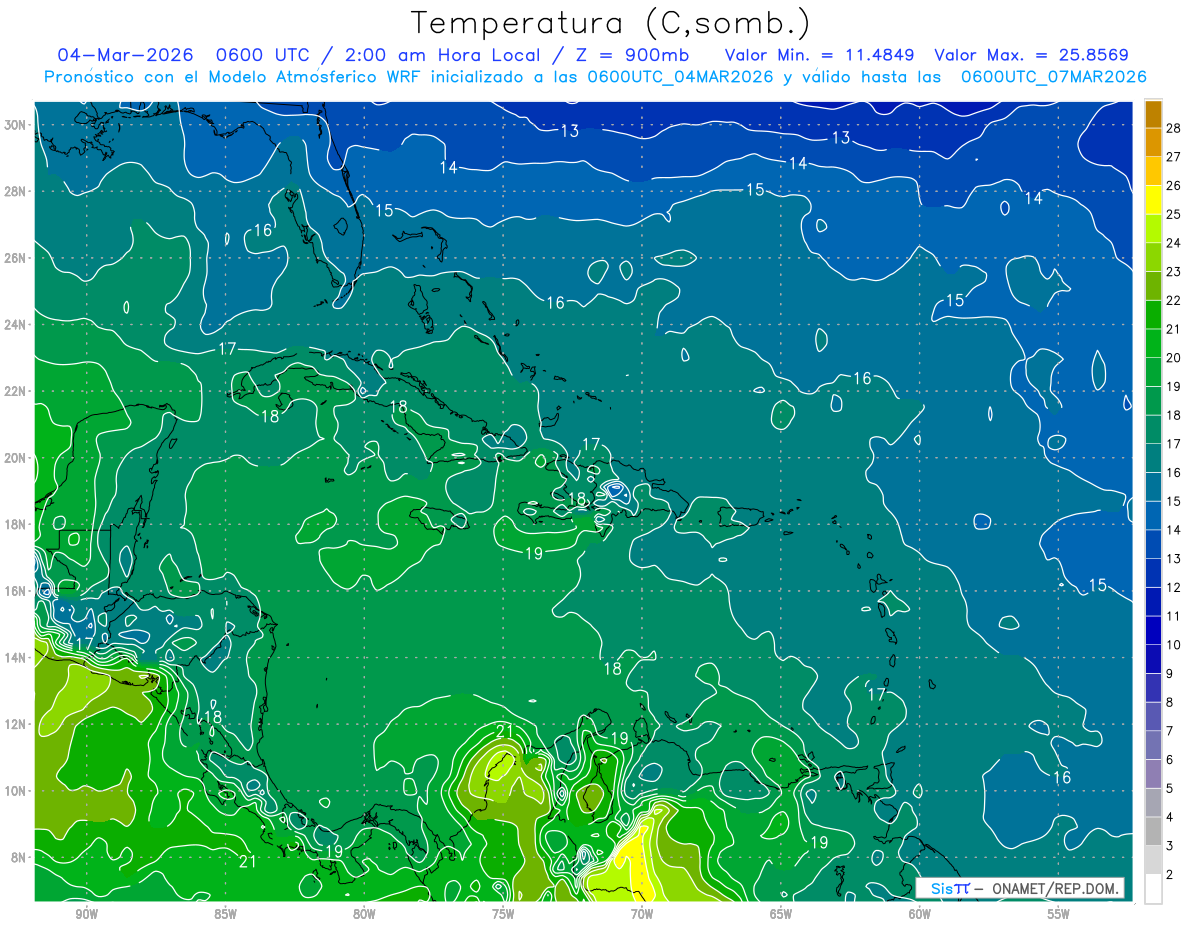
Task: Click the 22N latitude axis label
Action: [x=15, y=391]
